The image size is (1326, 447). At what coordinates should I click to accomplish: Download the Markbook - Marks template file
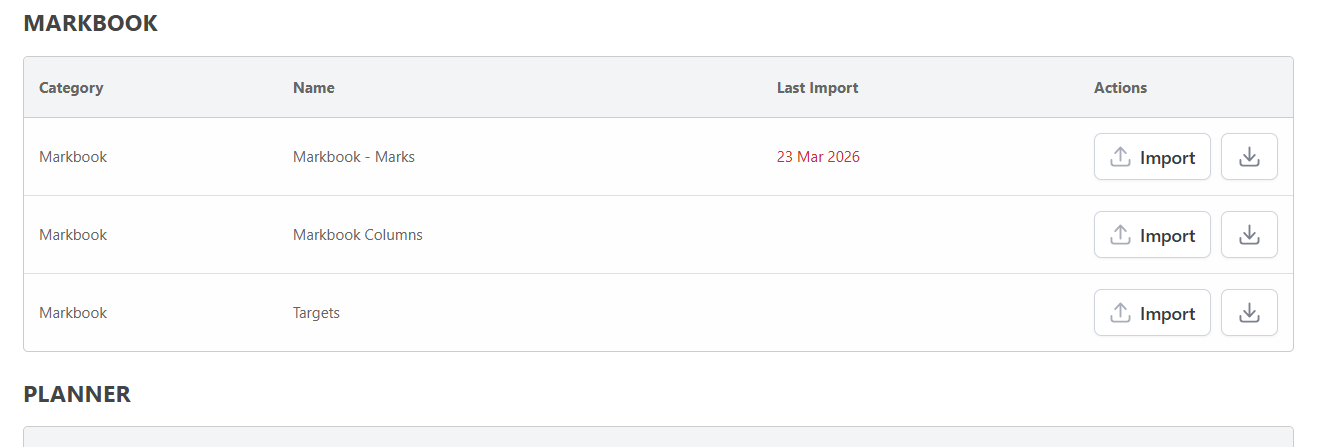click(x=1249, y=157)
